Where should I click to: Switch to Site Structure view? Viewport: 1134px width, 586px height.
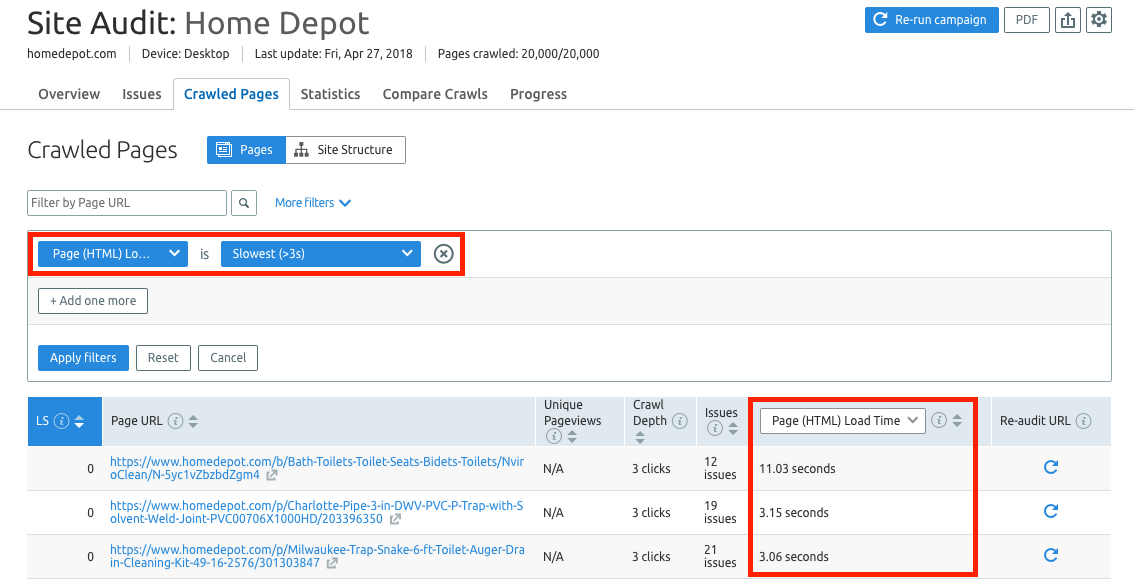click(345, 150)
